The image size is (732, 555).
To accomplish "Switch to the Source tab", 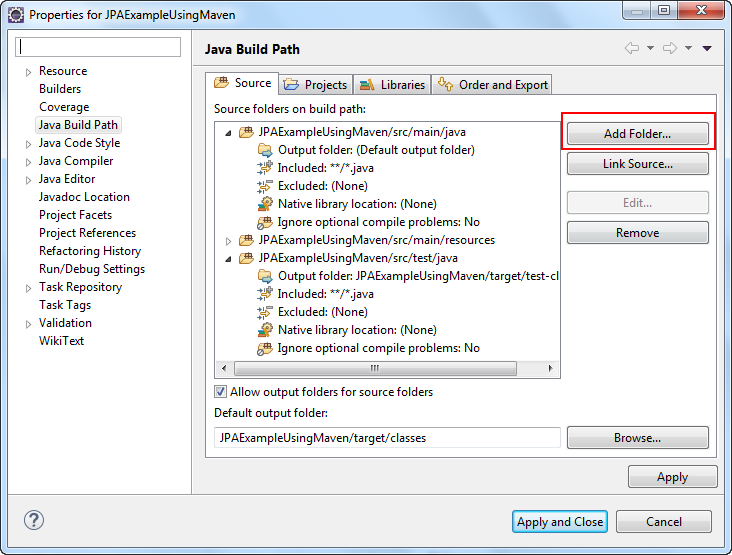I will pos(242,83).
